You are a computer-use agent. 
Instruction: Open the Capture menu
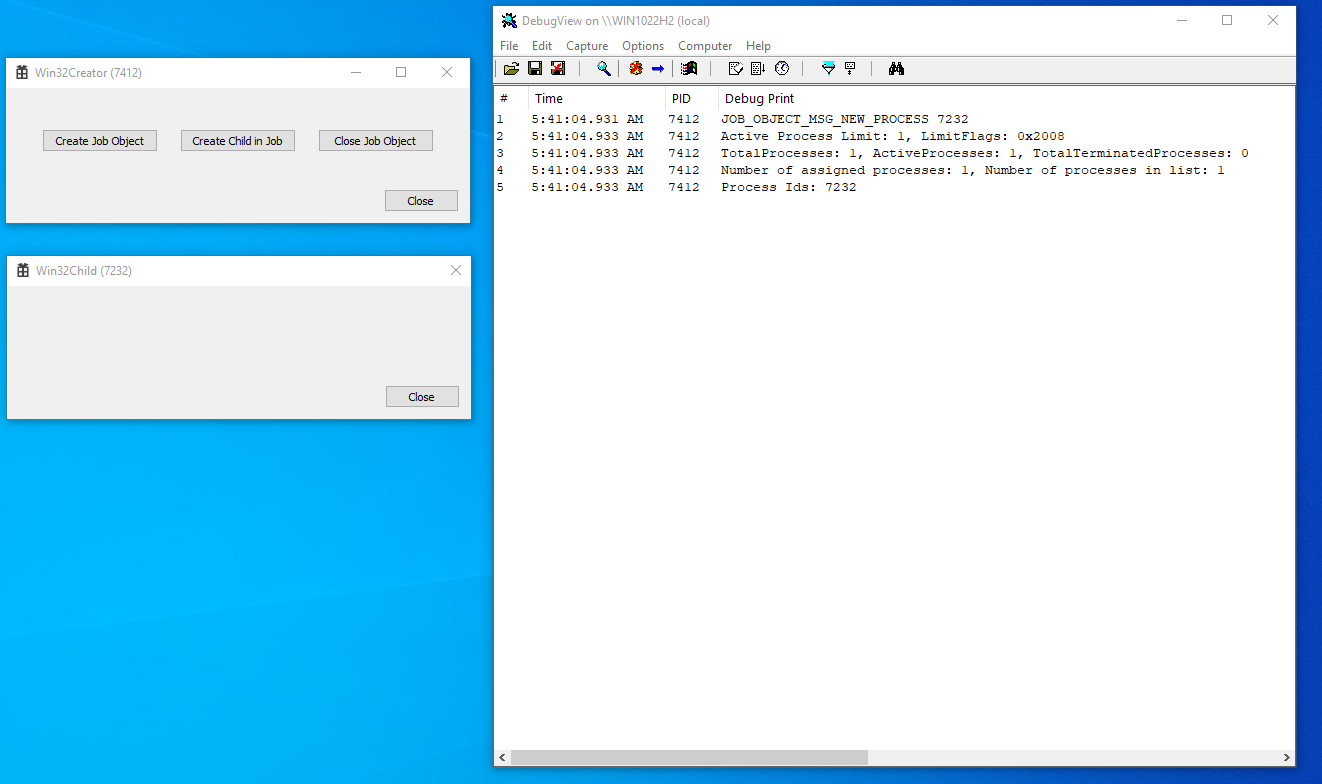[587, 46]
